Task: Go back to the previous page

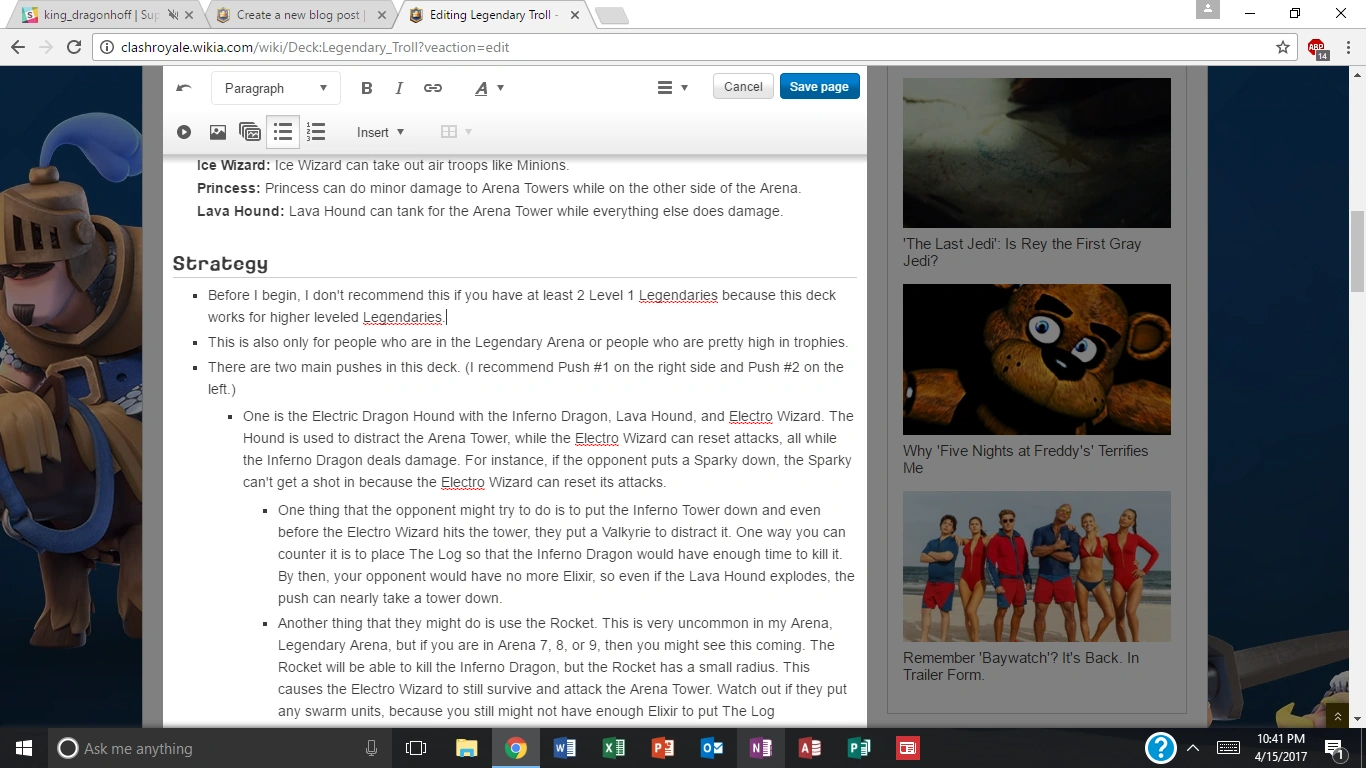Action: 18,47
